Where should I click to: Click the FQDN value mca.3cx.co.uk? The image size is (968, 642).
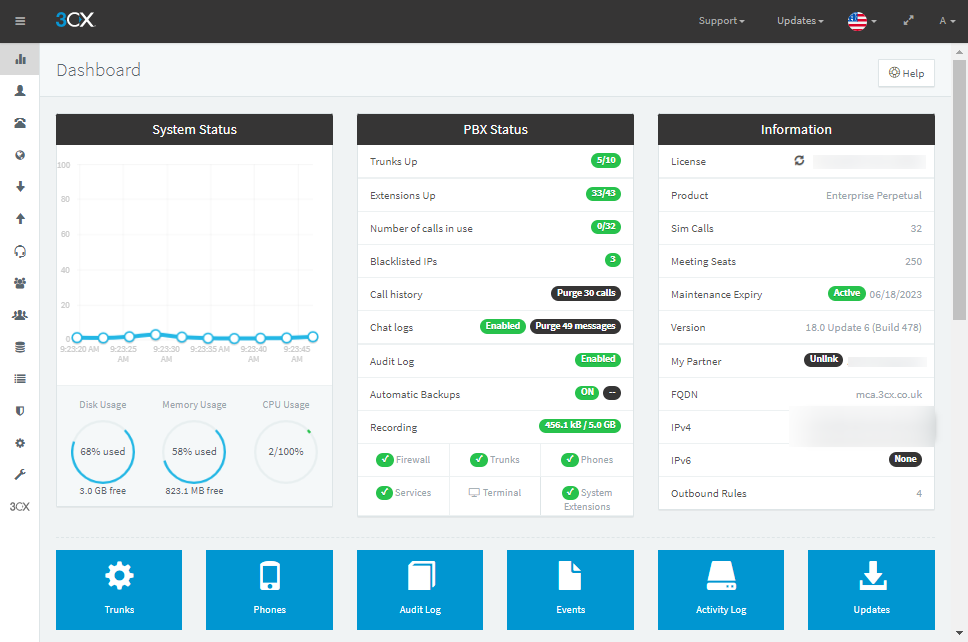(x=889, y=394)
